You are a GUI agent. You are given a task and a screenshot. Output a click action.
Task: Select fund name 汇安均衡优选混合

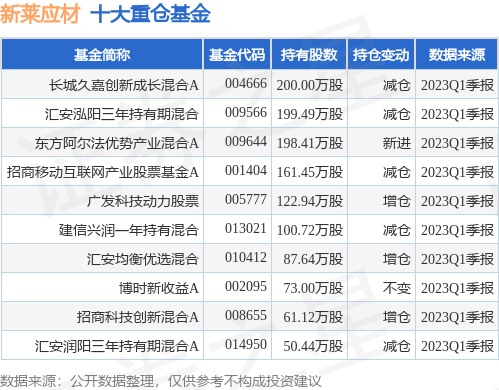pos(143,259)
